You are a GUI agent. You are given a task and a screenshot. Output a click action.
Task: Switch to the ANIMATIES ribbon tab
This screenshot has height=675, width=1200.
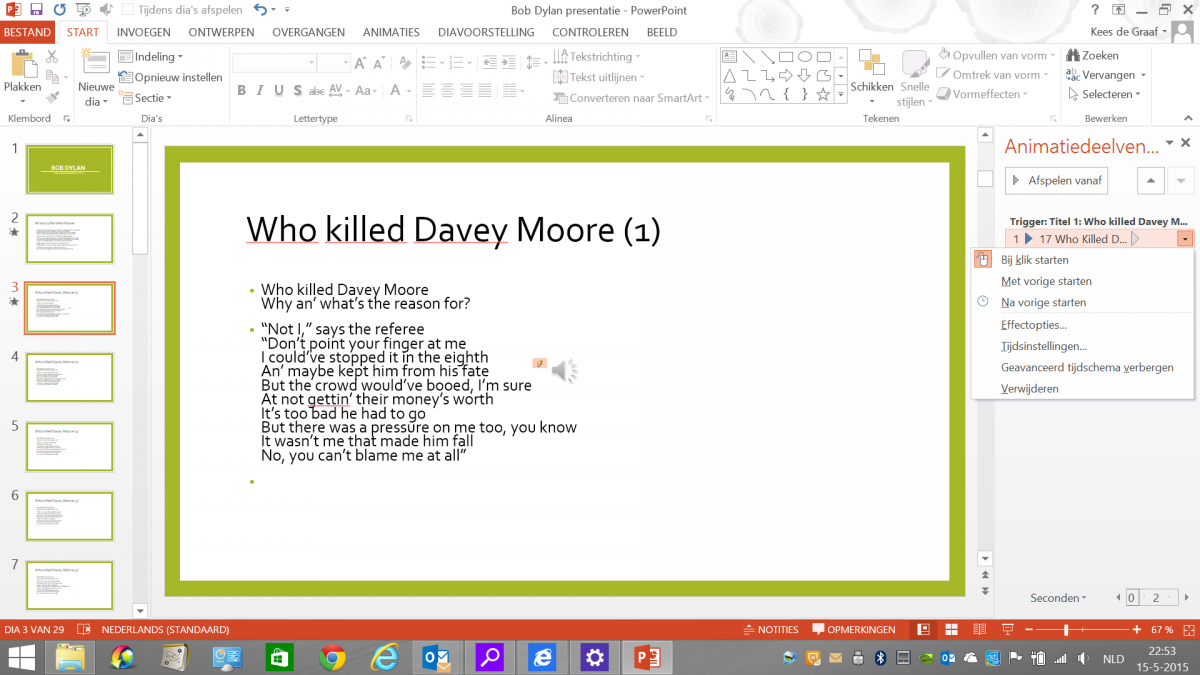pos(391,32)
